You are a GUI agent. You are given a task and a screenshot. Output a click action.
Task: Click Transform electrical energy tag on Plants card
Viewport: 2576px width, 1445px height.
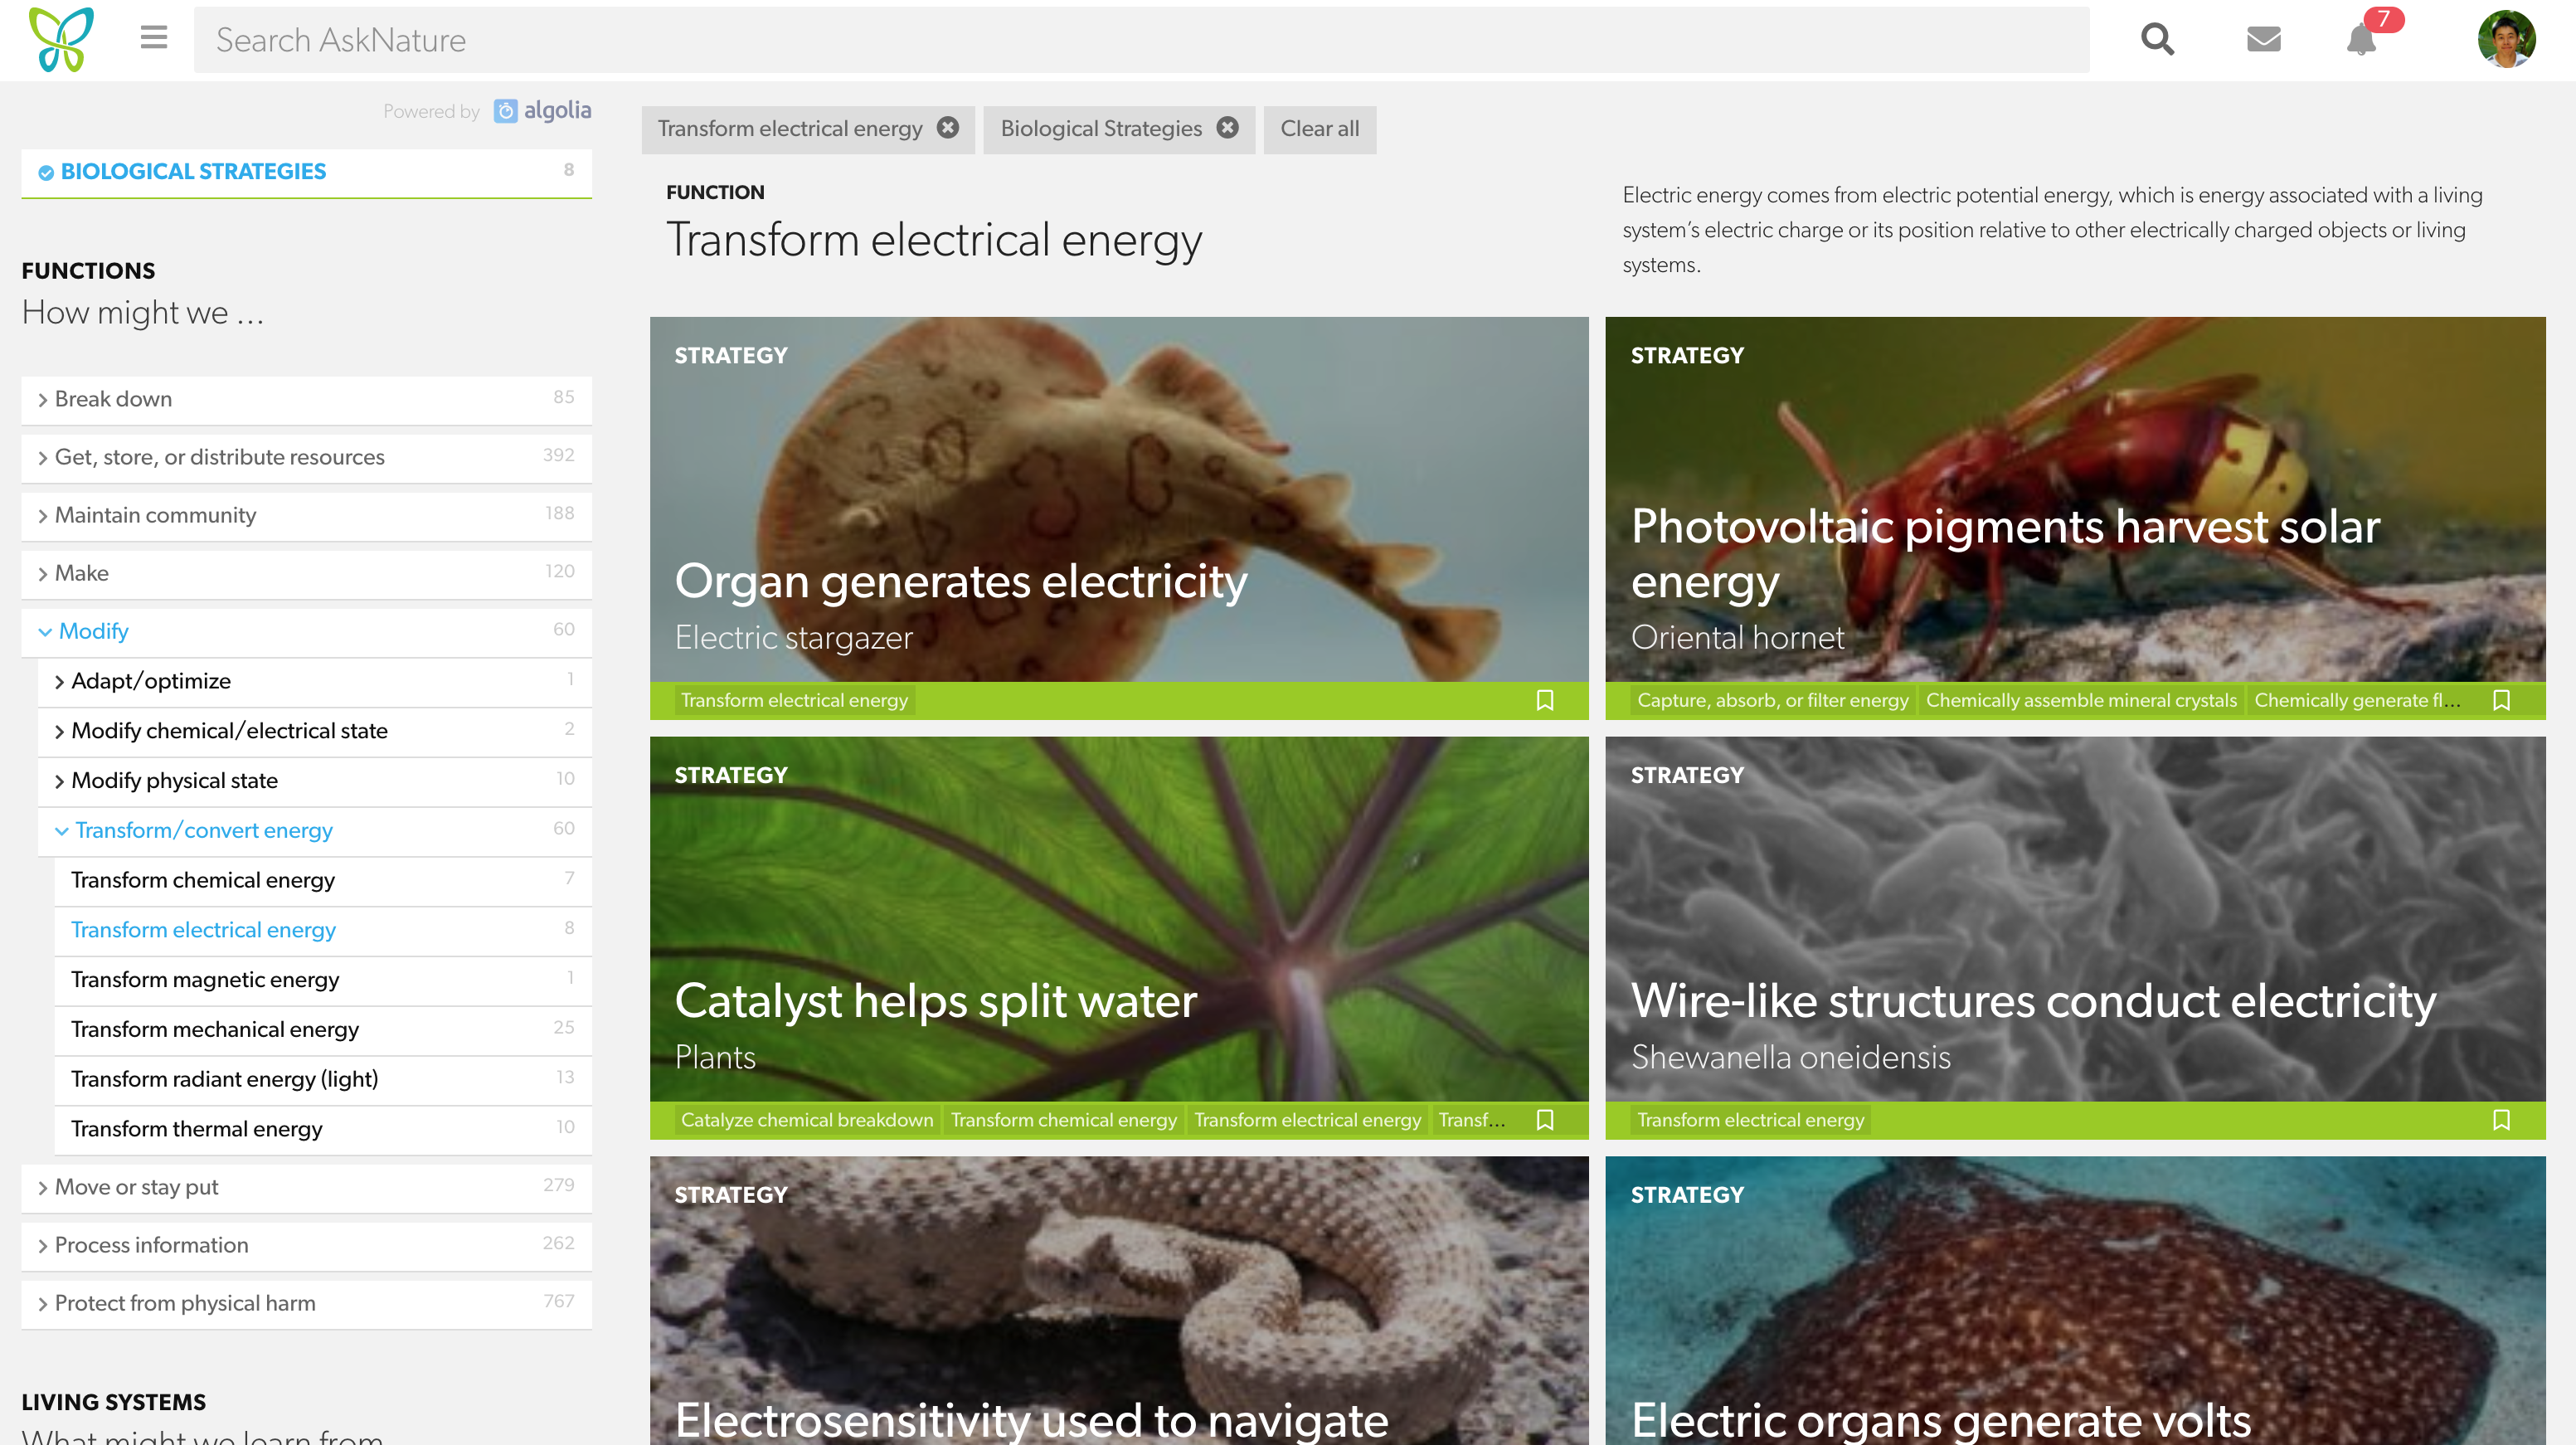coord(1307,1120)
